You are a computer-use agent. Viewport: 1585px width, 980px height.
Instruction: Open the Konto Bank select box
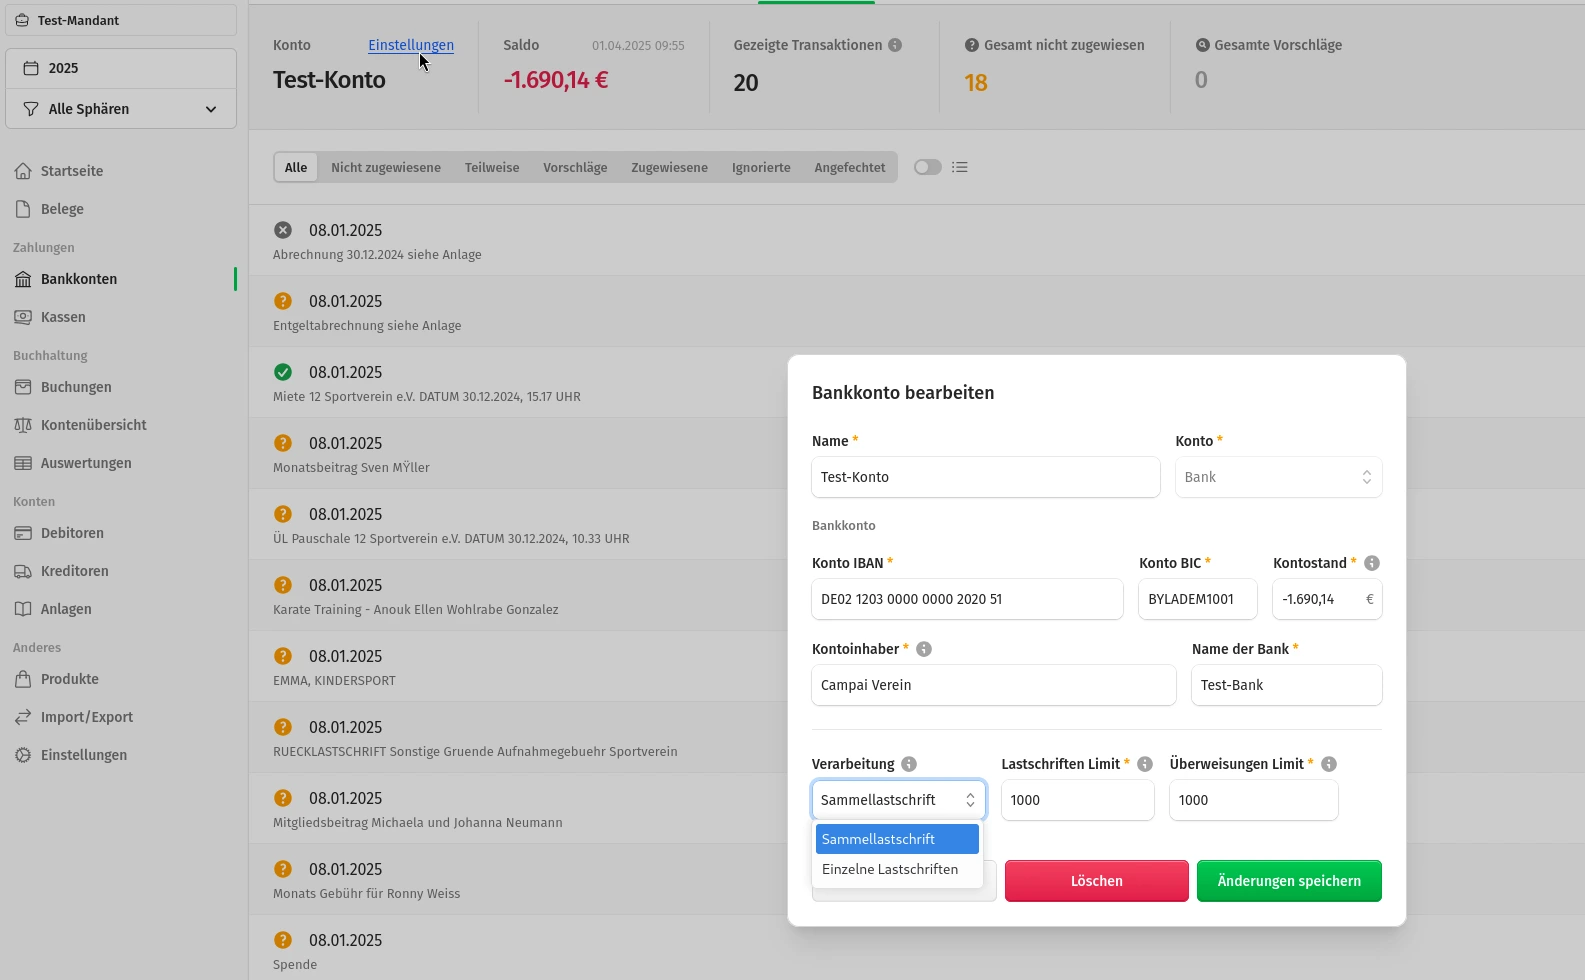click(1278, 477)
